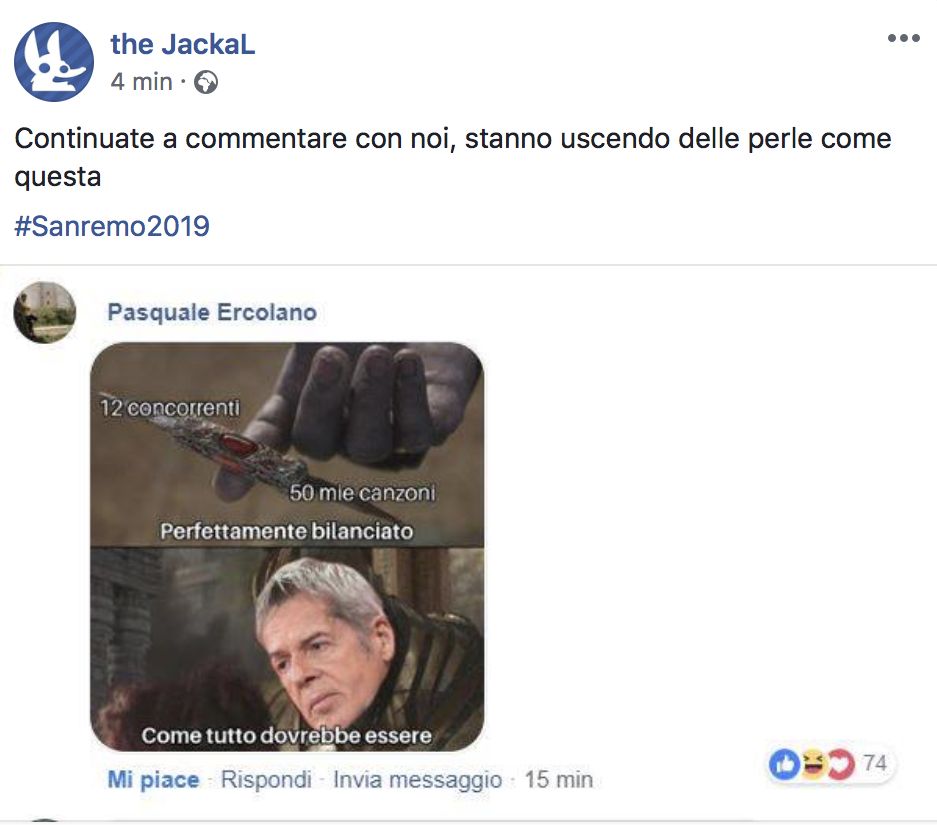Open the #Sanremo2019 hashtag
This screenshot has width=937, height=825.
tap(112, 226)
